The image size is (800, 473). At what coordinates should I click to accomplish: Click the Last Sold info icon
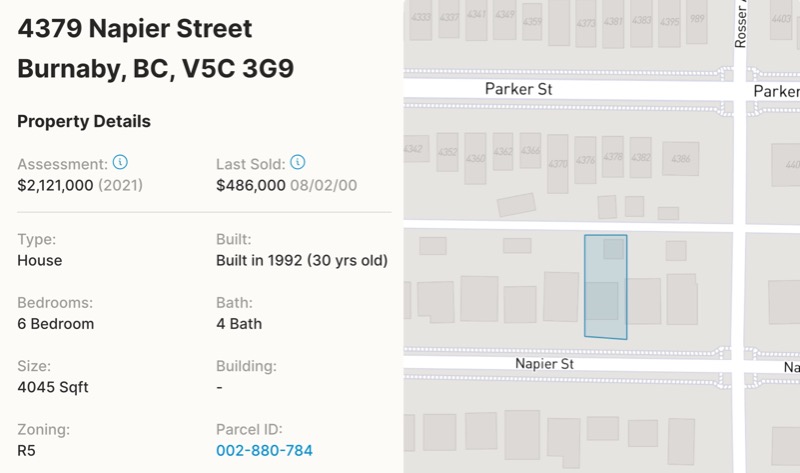pyautogui.click(x=297, y=162)
